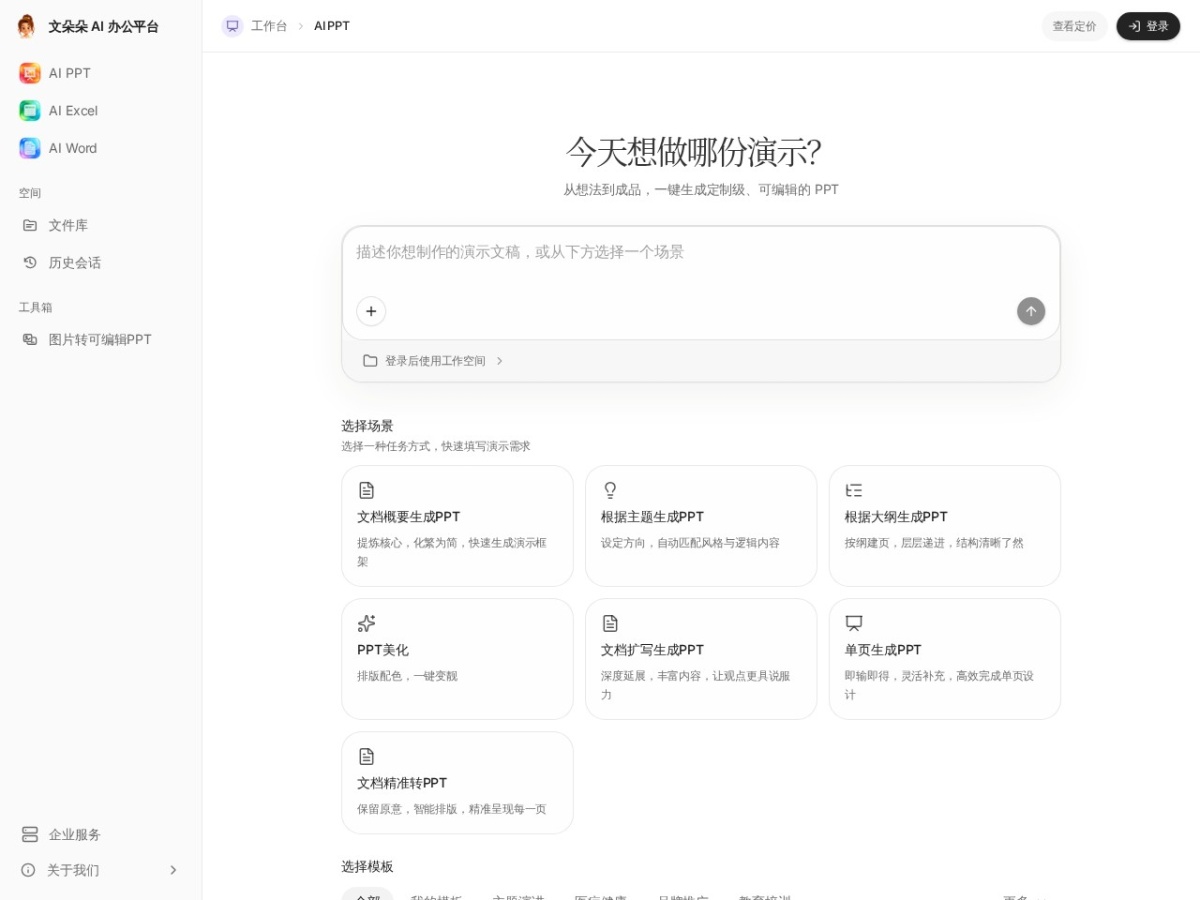Go to 工作台 in the breadcrumb
The image size is (1200, 900).
pyautogui.click(x=269, y=26)
